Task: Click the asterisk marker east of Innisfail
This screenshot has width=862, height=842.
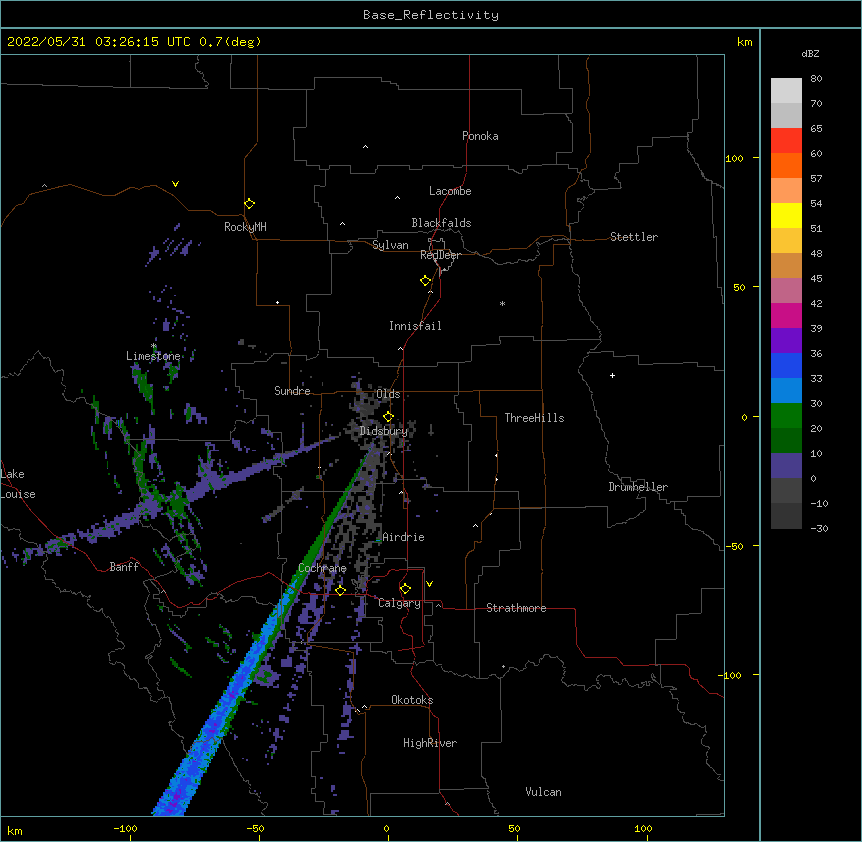Action: click(x=502, y=303)
